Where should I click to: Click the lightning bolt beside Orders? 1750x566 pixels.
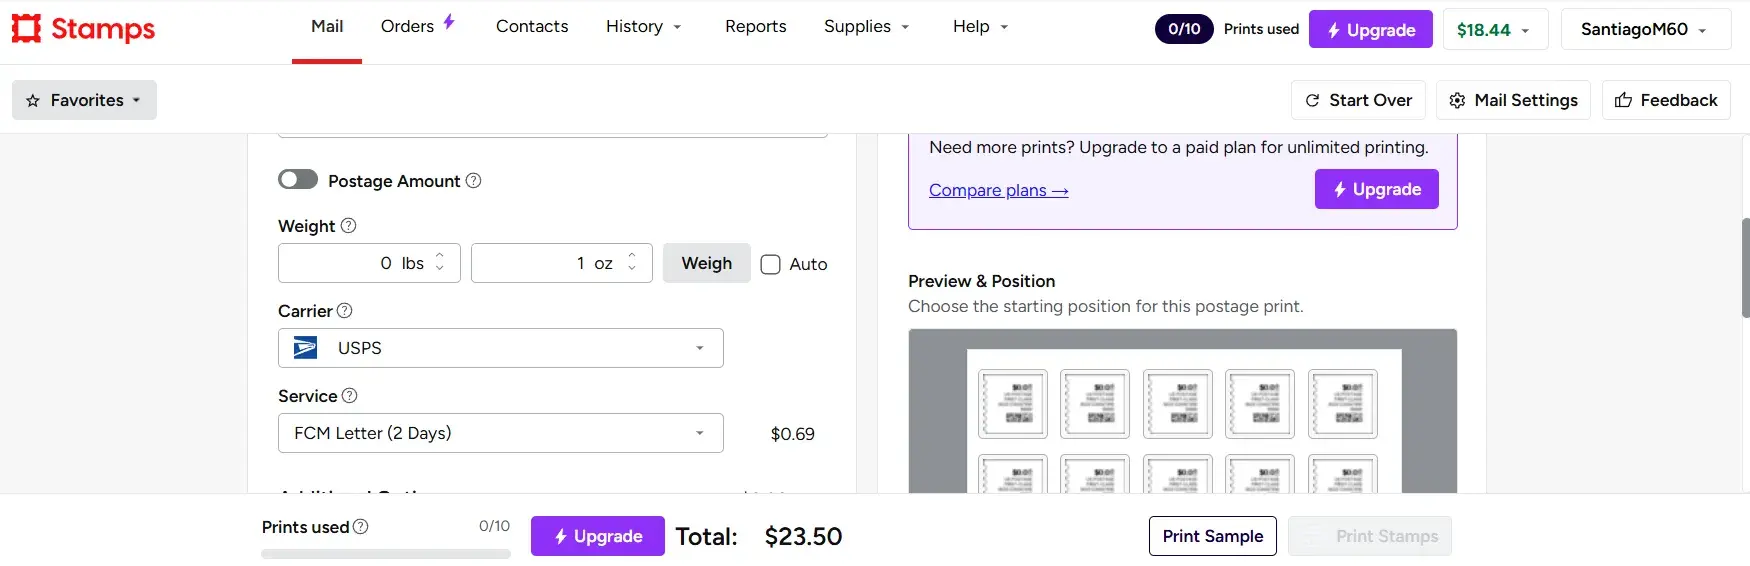[449, 22]
